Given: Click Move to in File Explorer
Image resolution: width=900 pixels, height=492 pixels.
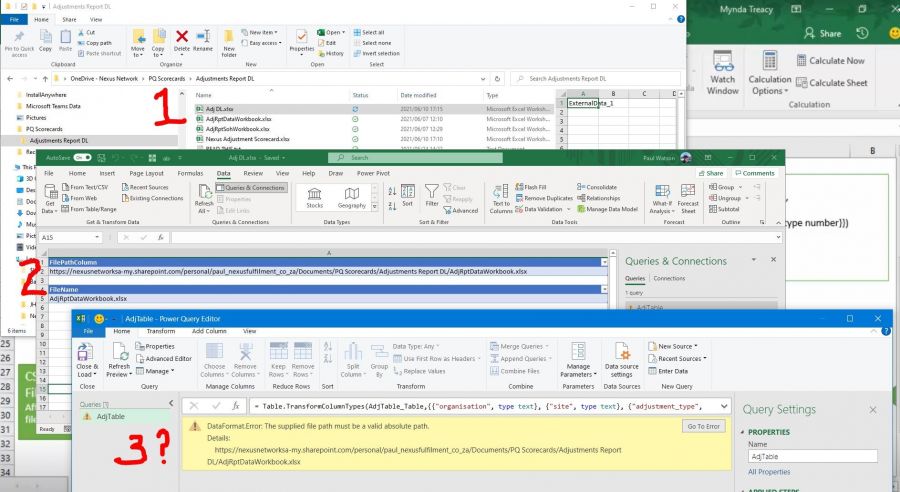Looking at the screenshot, I should click(x=138, y=43).
